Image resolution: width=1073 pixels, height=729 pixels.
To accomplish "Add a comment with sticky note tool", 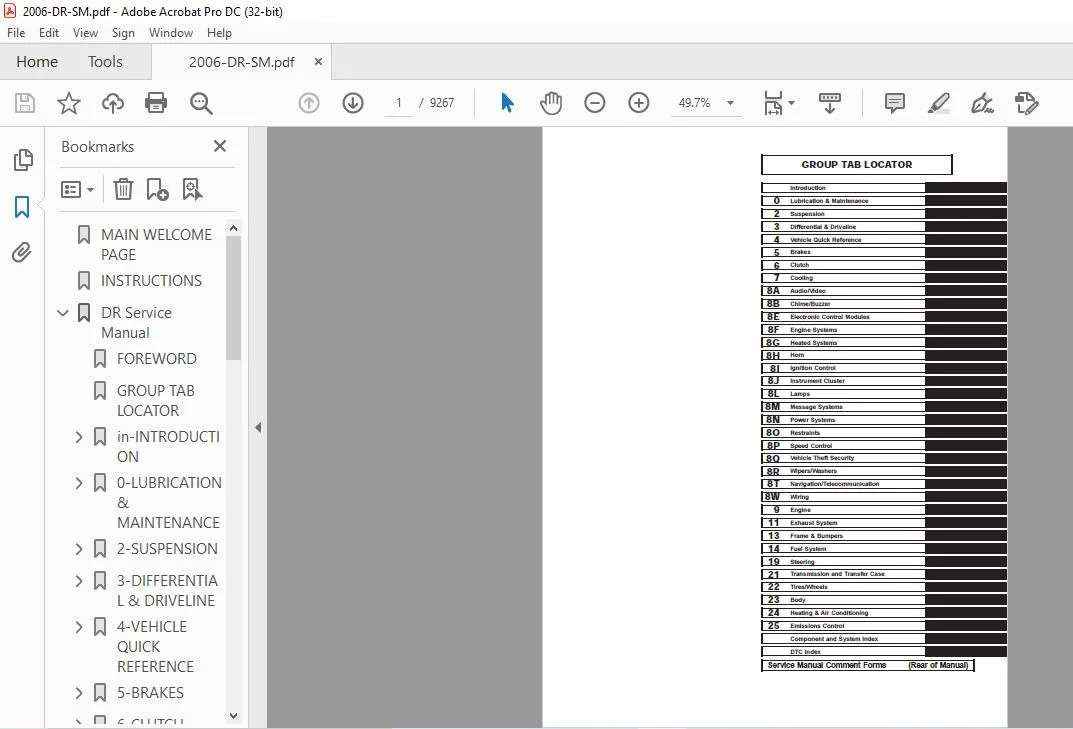I will click(x=894, y=103).
